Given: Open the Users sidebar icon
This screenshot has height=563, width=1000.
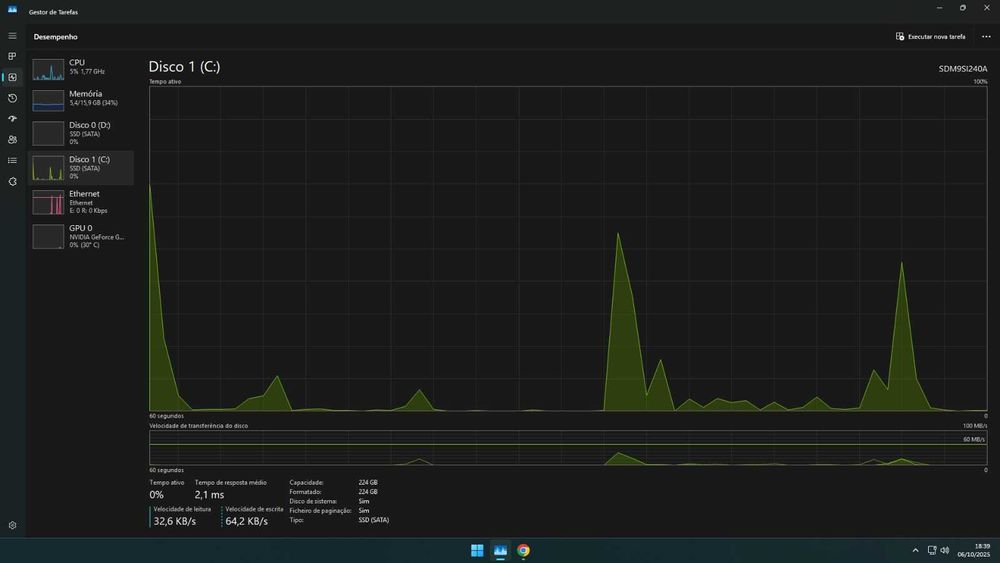Looking at the screenshot, I should coord(12,140).
